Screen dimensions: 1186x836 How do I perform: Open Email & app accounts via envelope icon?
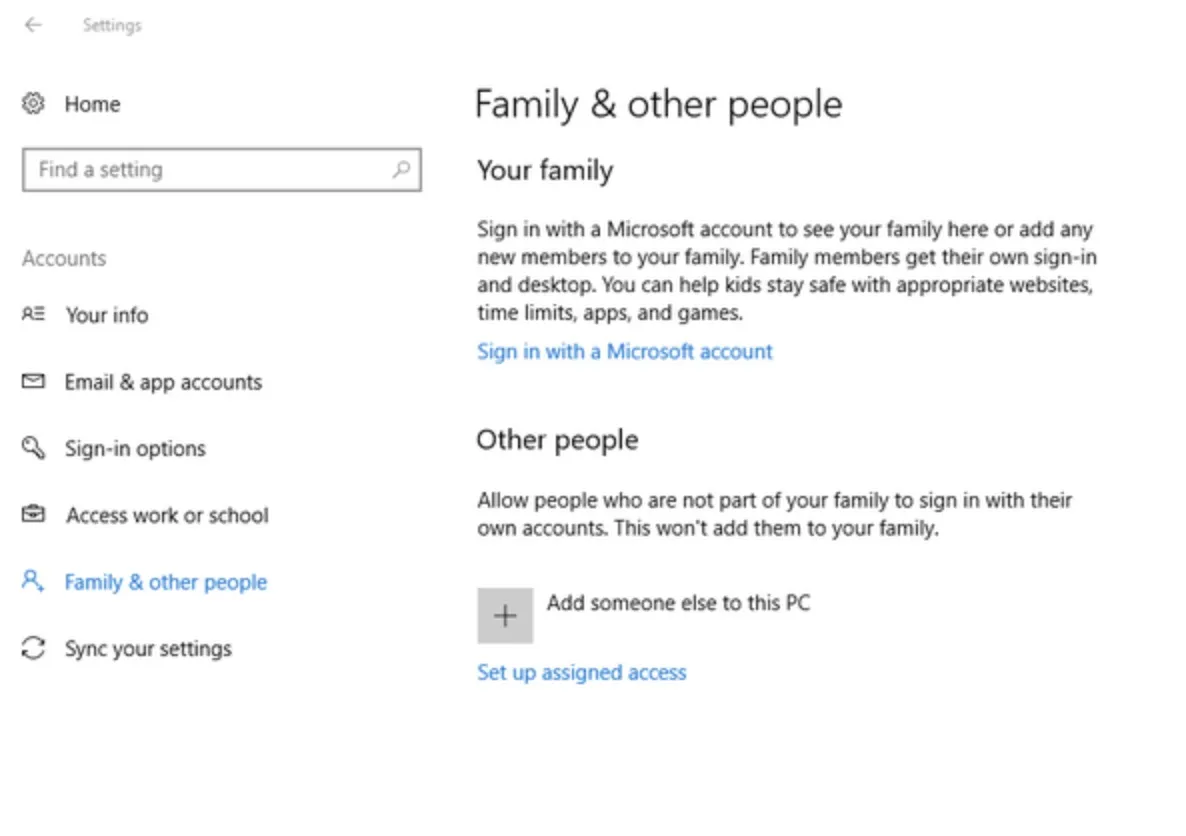(33, 381)
